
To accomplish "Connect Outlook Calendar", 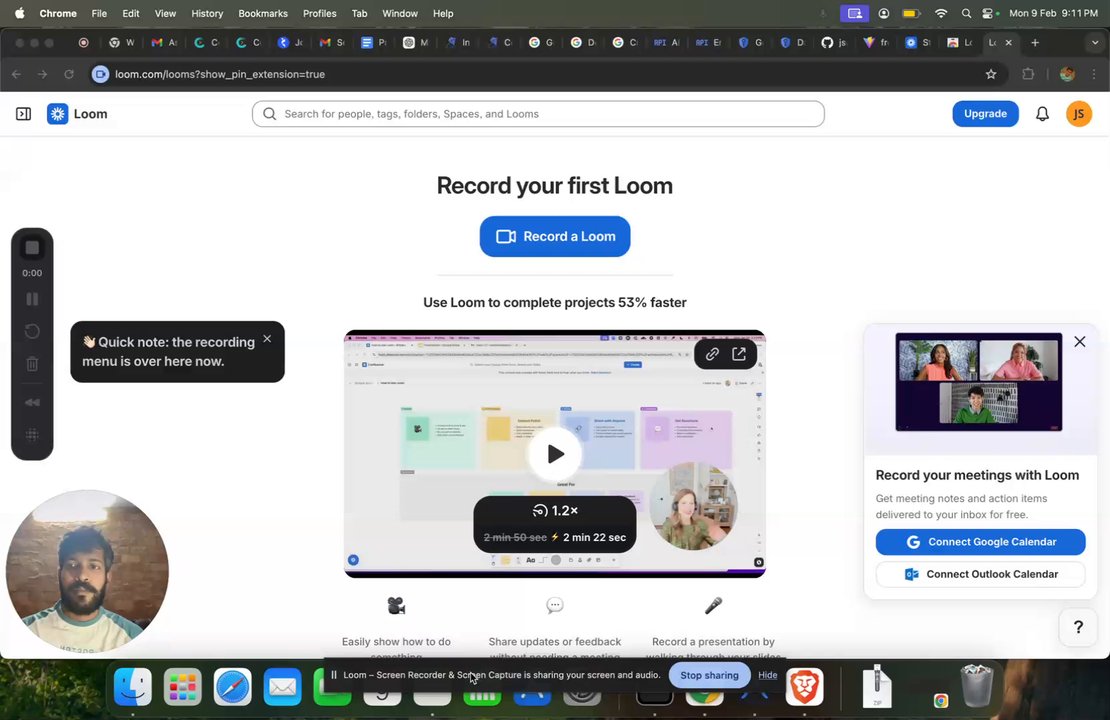I will pyautogui.click(x=980, y=574).
